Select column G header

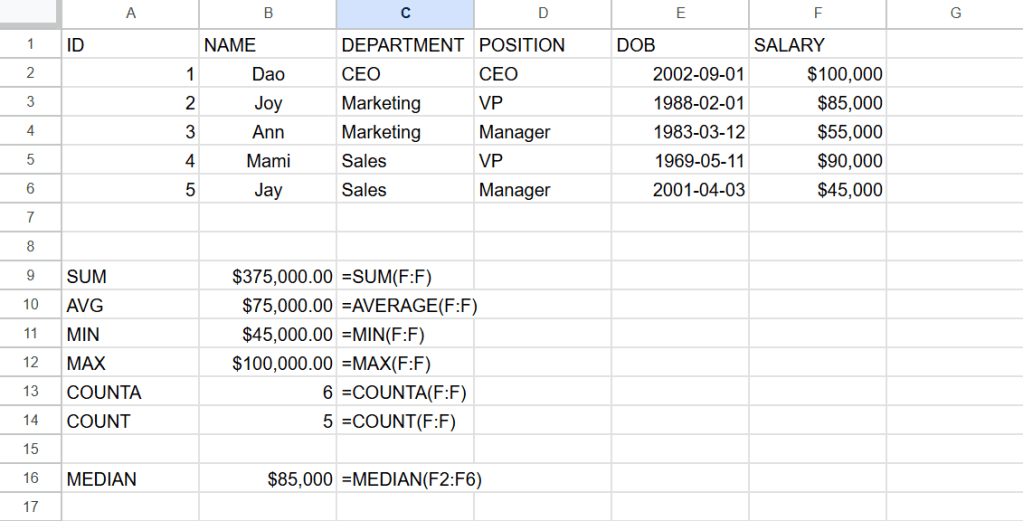click(954, 13)
